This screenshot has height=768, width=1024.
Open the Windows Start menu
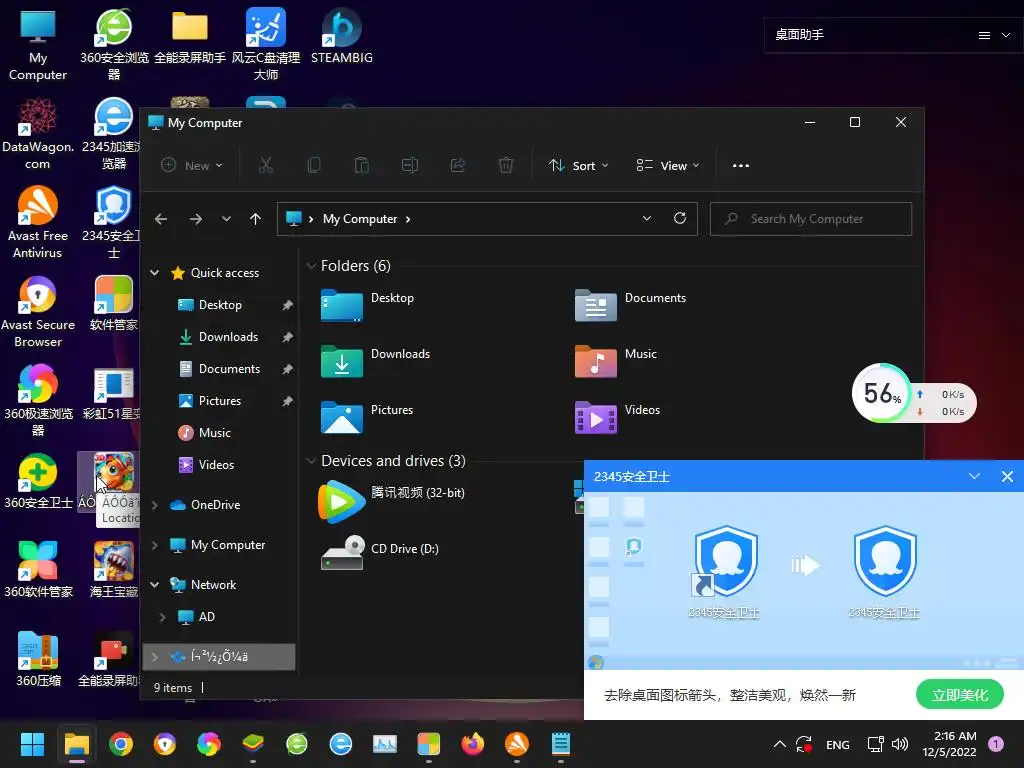click(x=33, y=744)
